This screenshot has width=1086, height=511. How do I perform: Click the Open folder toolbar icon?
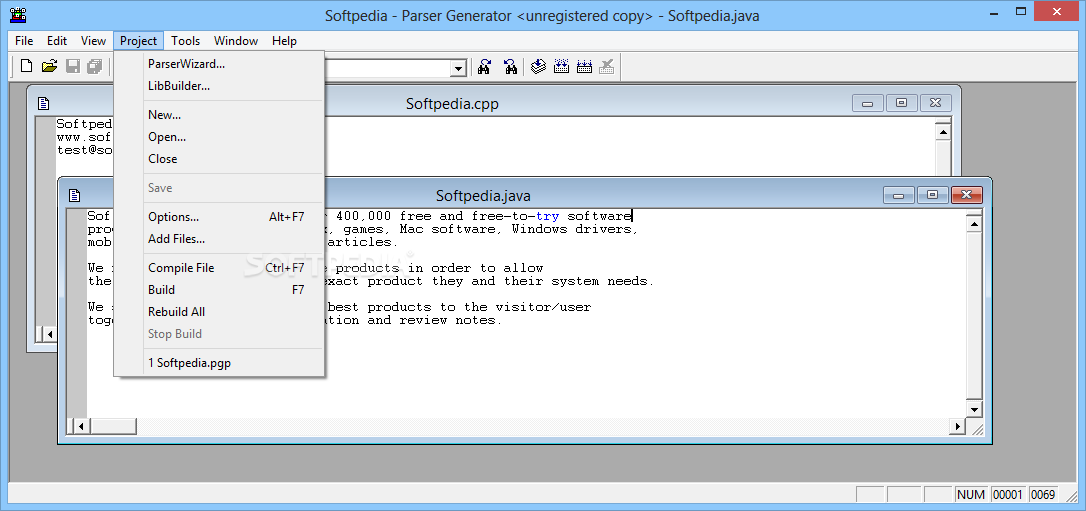pos(49,66)
